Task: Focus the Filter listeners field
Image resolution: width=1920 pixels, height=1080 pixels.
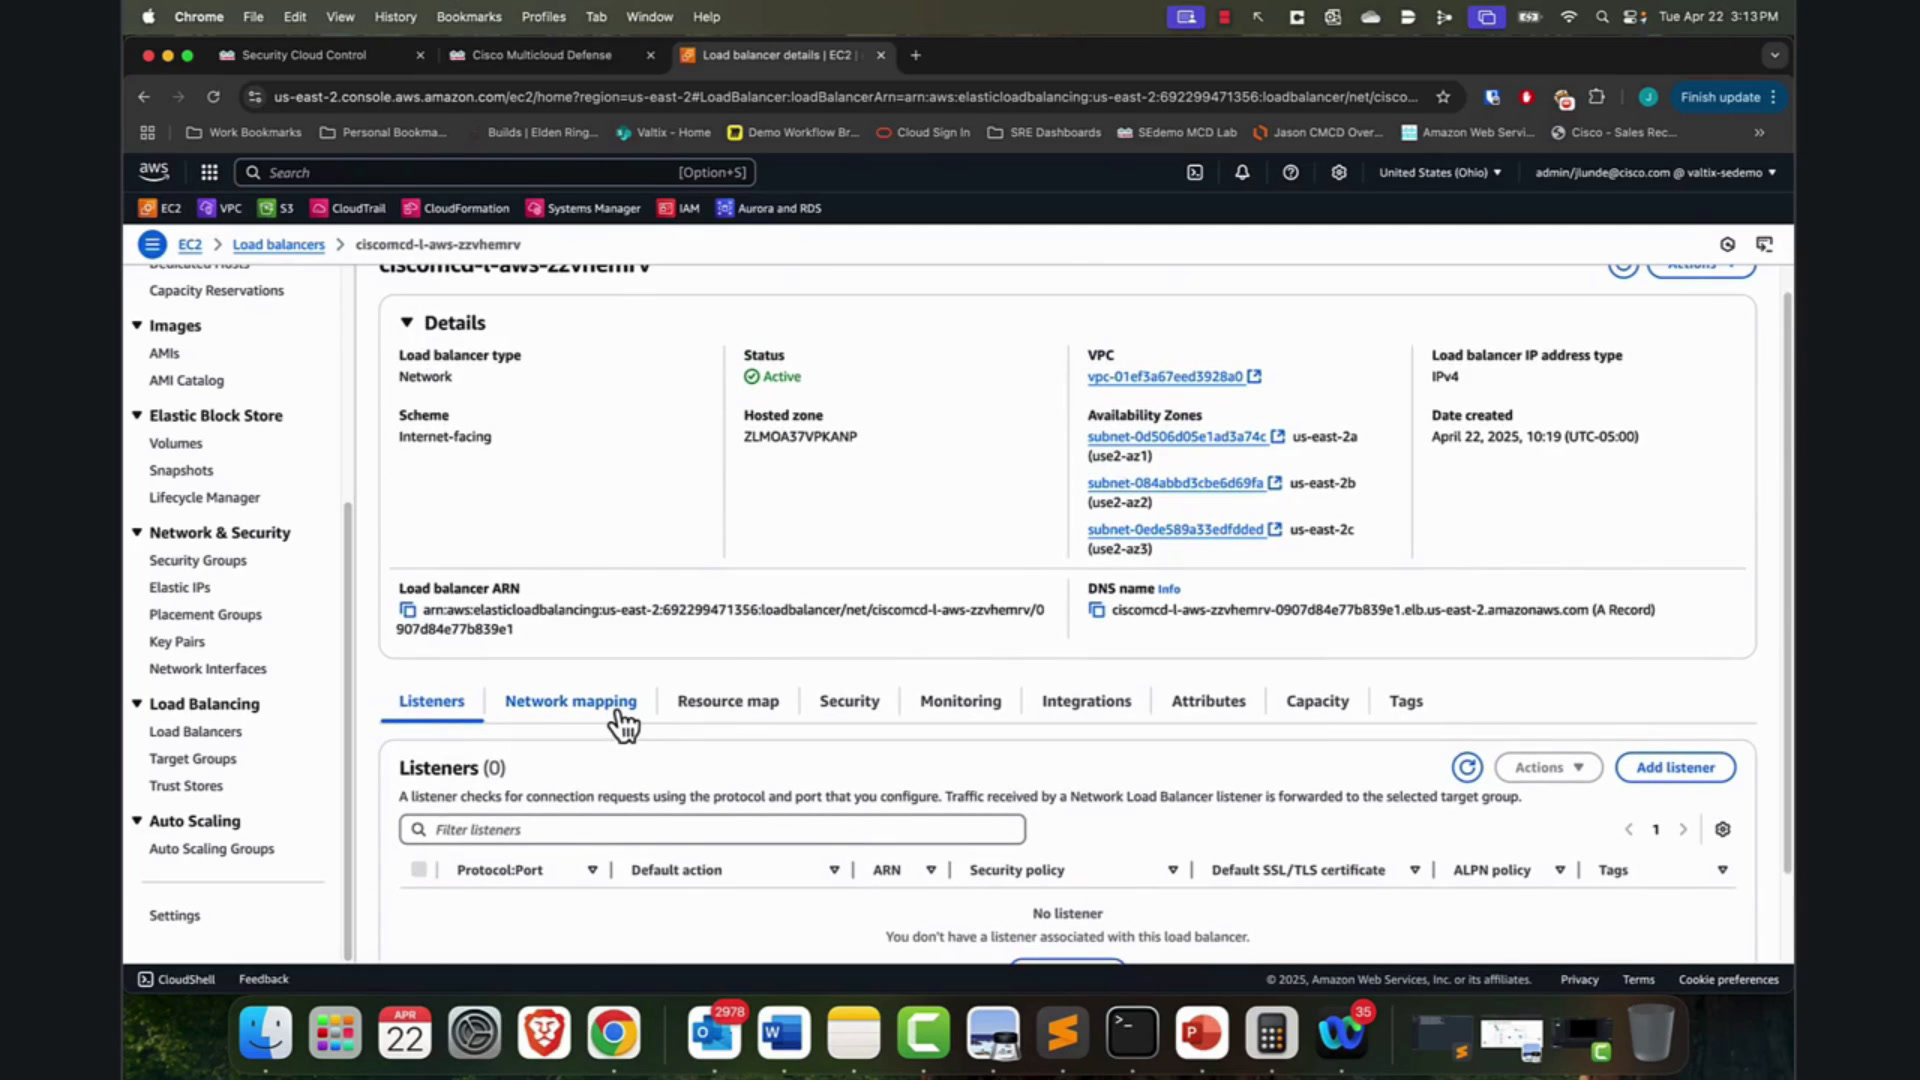Action: [712, 829]
